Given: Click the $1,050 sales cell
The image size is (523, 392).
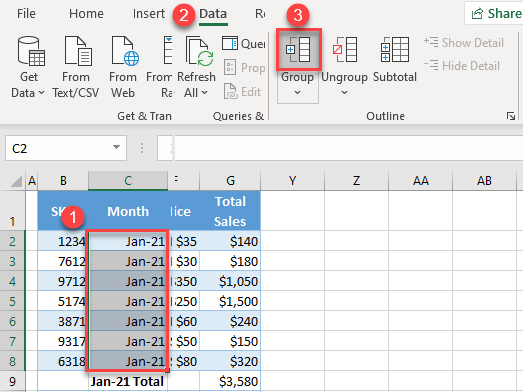Looking at the screenshot, I should tap(230, 281).
